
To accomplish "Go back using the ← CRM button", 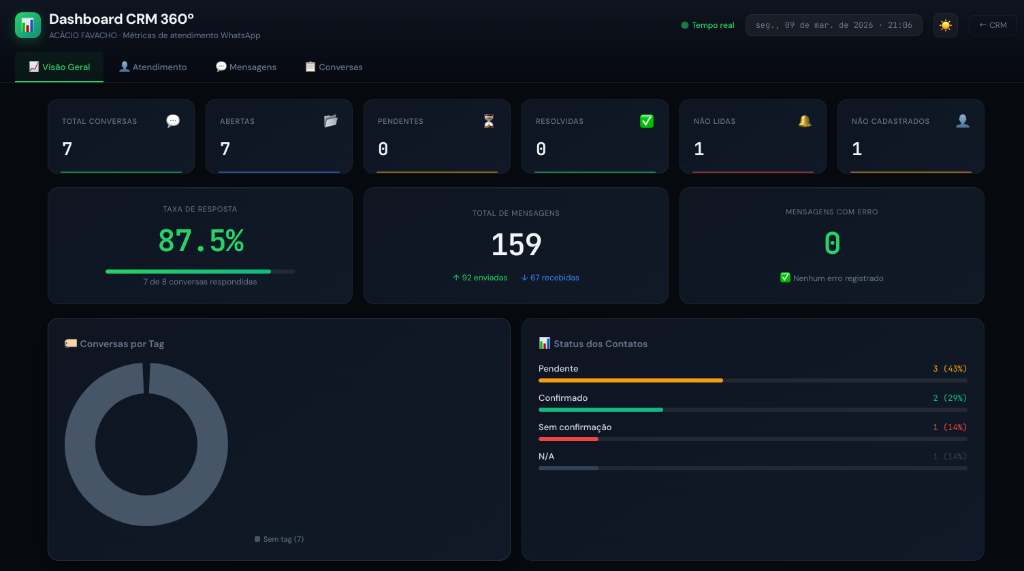I will click(x=993, y=25).
